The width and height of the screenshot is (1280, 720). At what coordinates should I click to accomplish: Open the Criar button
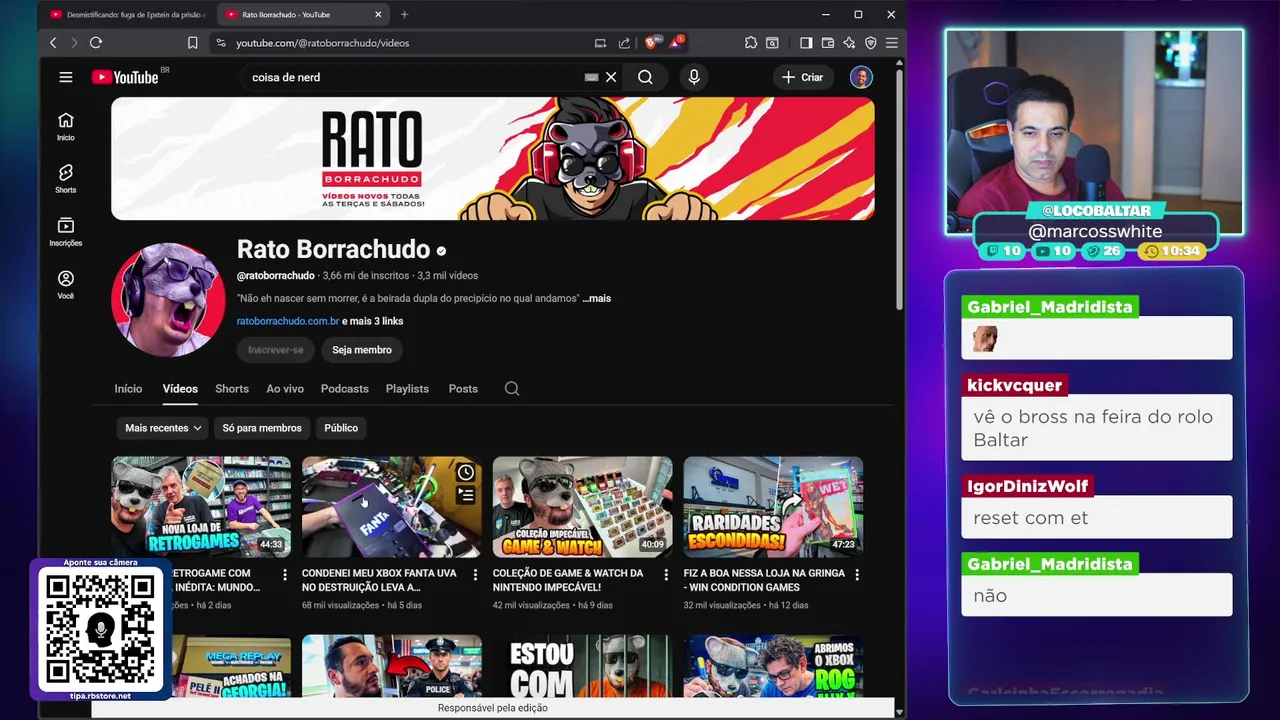(803, 77)
